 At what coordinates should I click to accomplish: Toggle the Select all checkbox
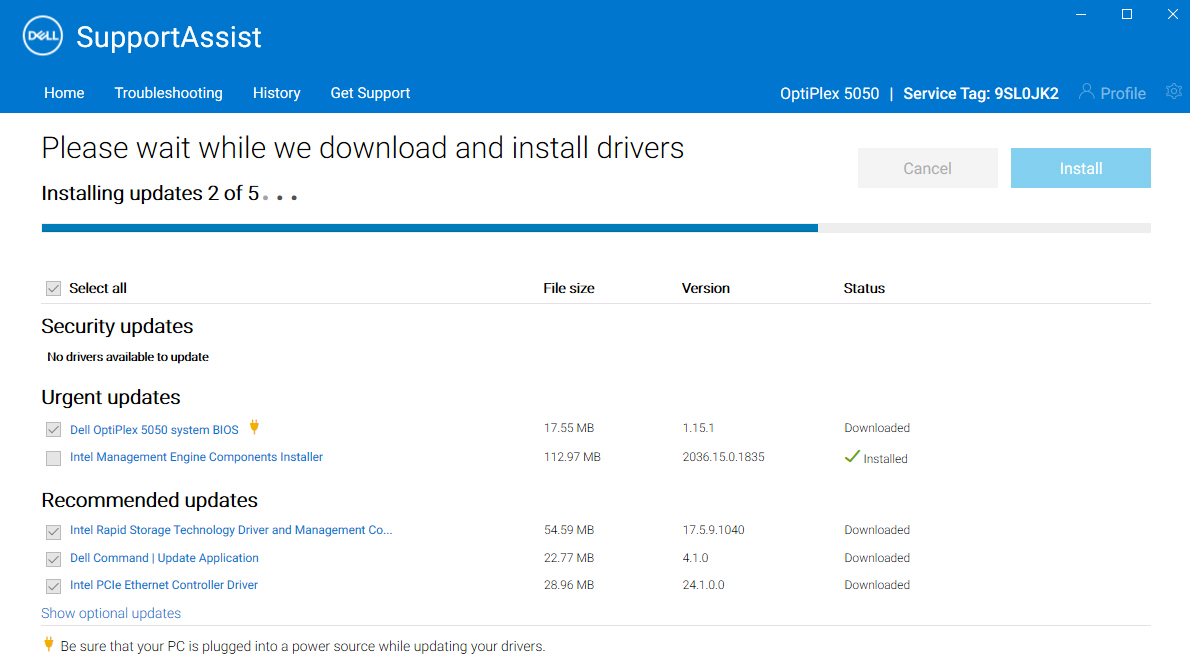click(53, 288)
